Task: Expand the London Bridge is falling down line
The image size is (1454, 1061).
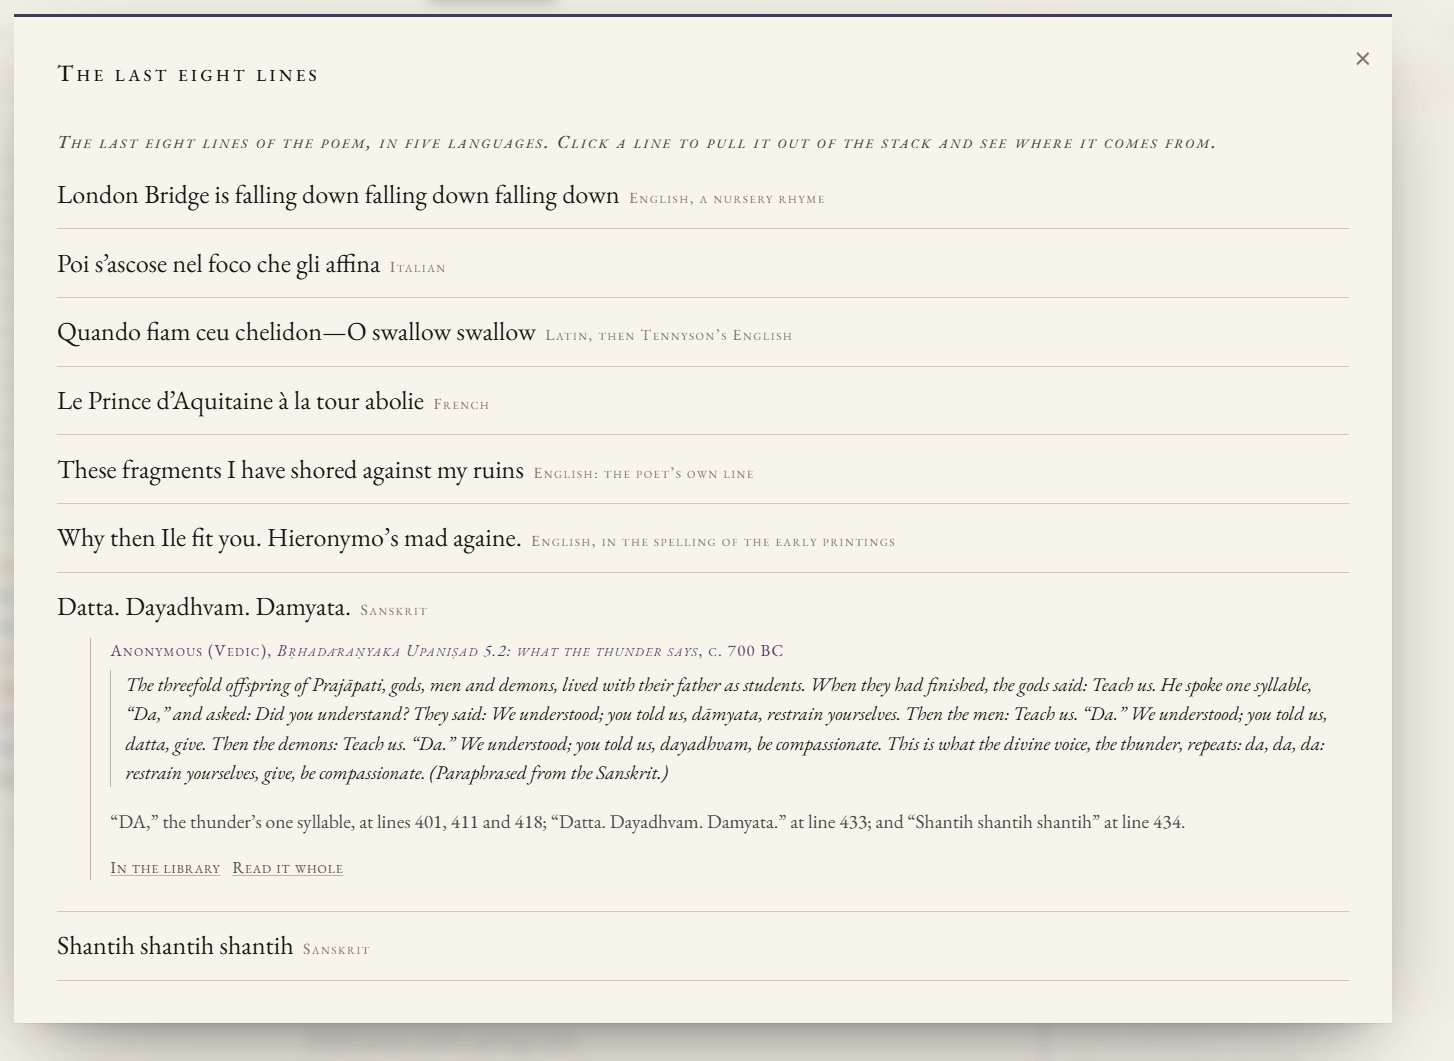Action: pyautogui.click(x=702, y=195)
